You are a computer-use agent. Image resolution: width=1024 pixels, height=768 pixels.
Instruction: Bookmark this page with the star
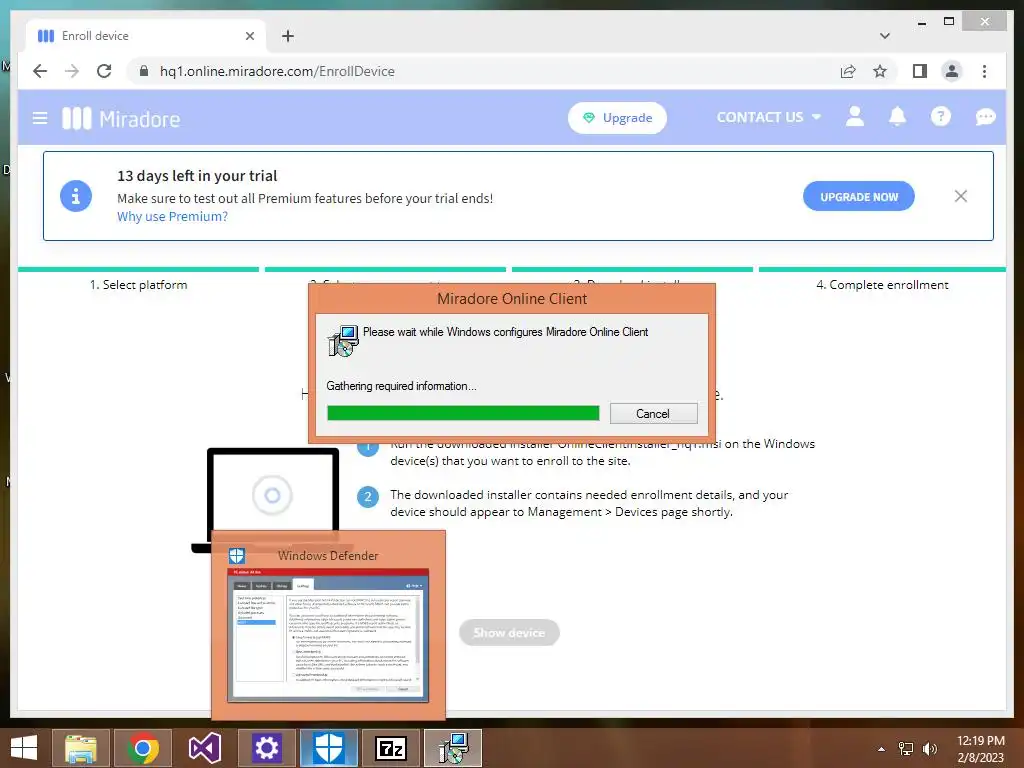click(x=880, y=71)
